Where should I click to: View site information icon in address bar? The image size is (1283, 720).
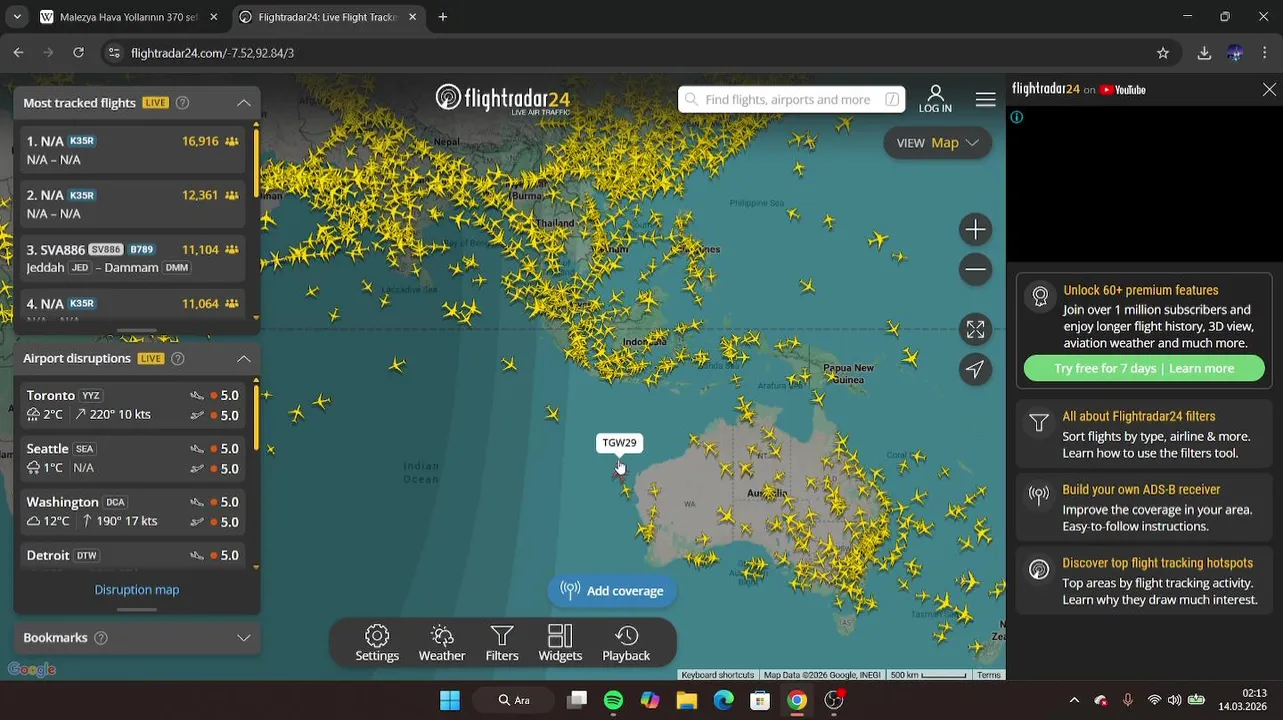[x=114, y=53]
